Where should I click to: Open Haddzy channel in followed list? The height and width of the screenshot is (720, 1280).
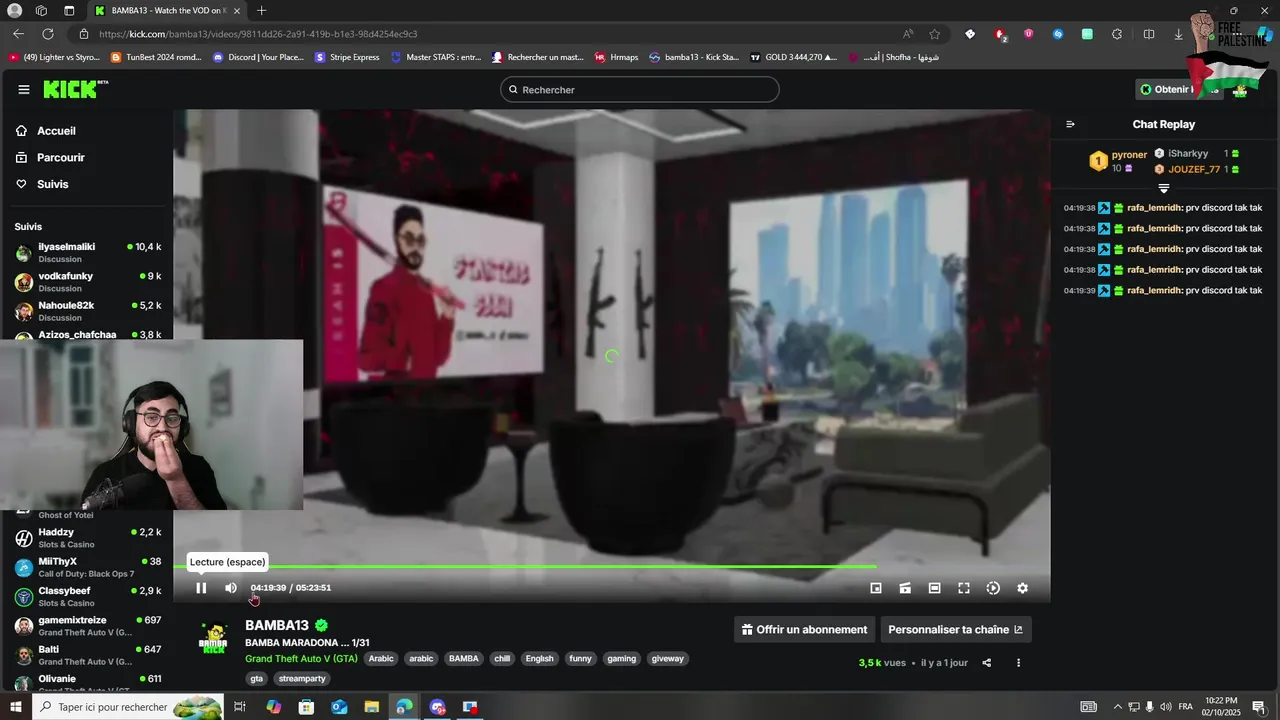[x=87, y=538]
